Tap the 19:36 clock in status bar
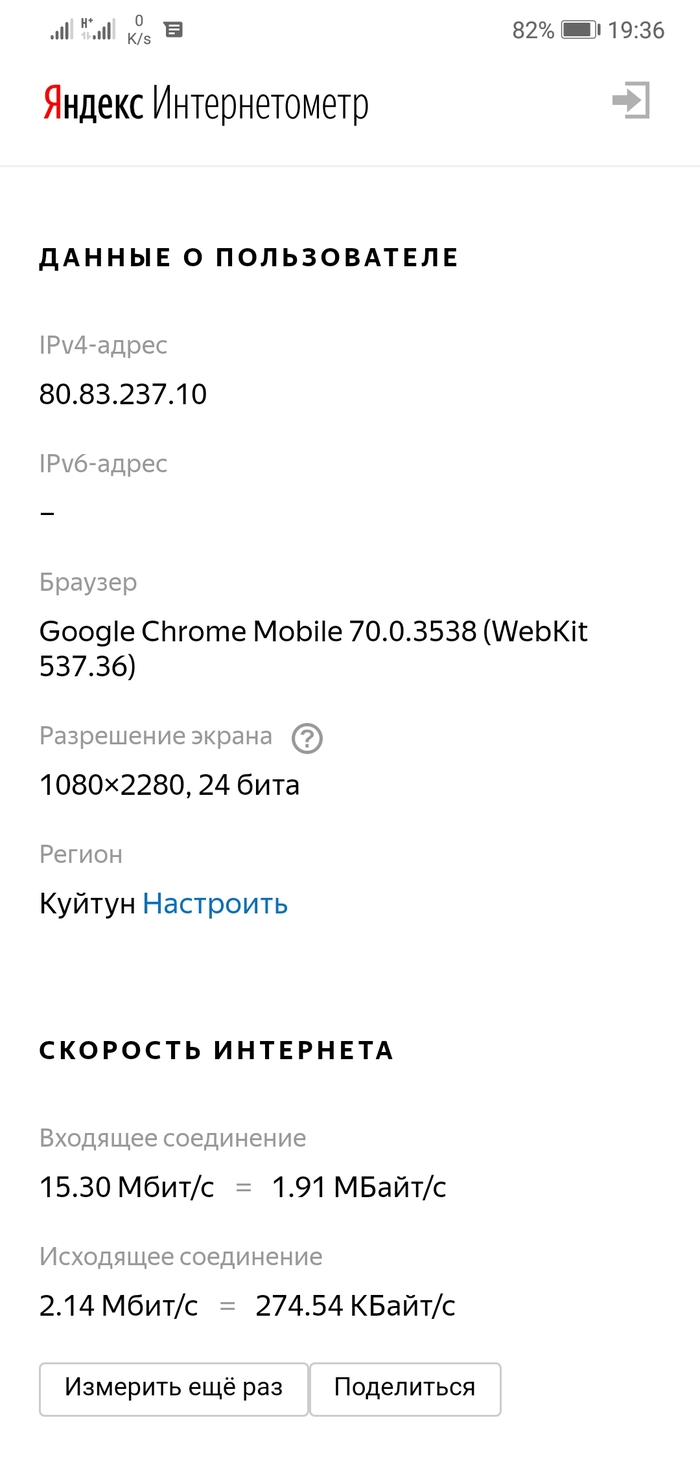The height and width of the screenshot is (1477, 700). coord(636,30)
